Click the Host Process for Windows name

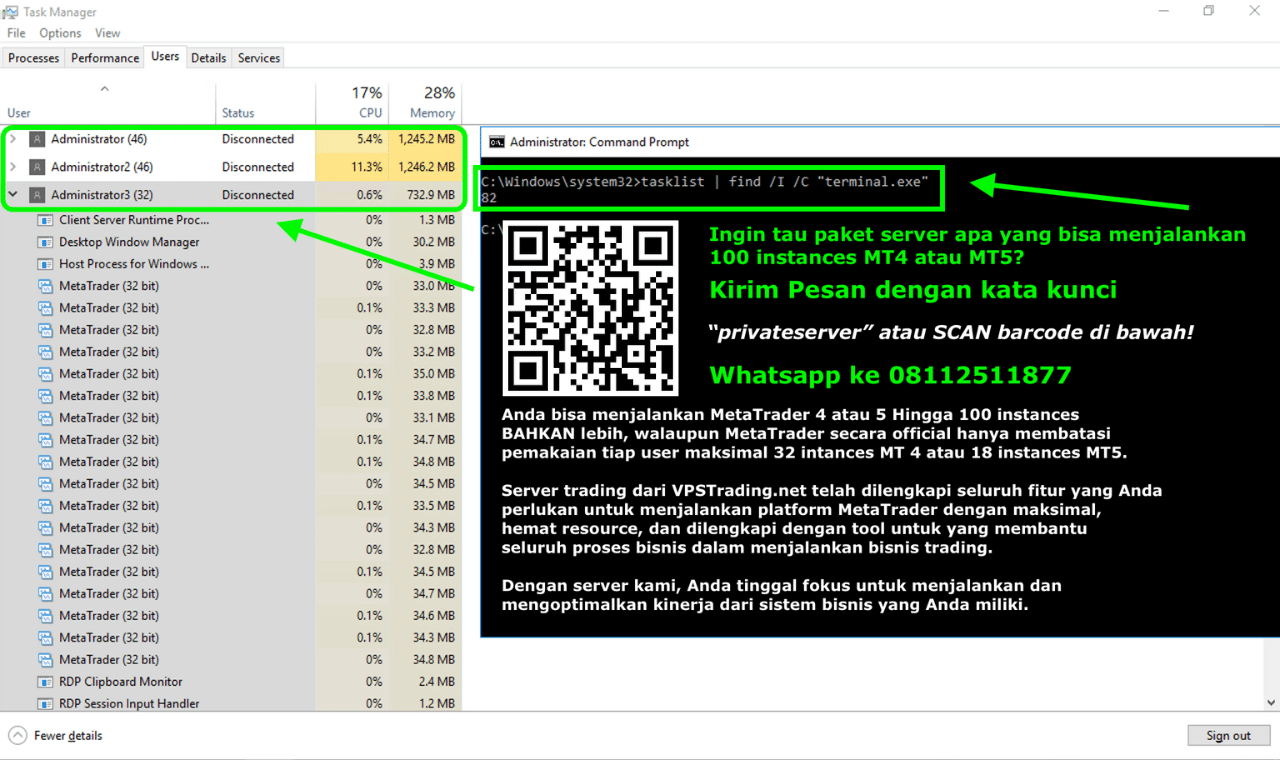pyautogui.click(x=134, y=264)
